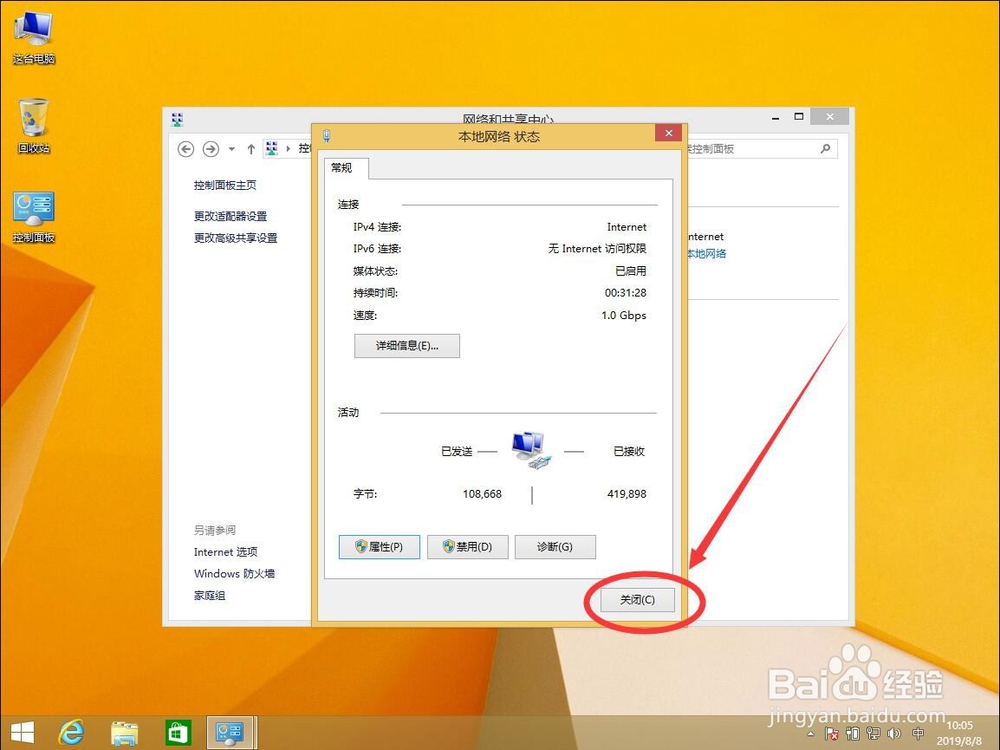The height and width of the screenshot is (750, 1000).
Task: Click the 网络和共享中心 window title icon
Action: click(x=177, y=119)
